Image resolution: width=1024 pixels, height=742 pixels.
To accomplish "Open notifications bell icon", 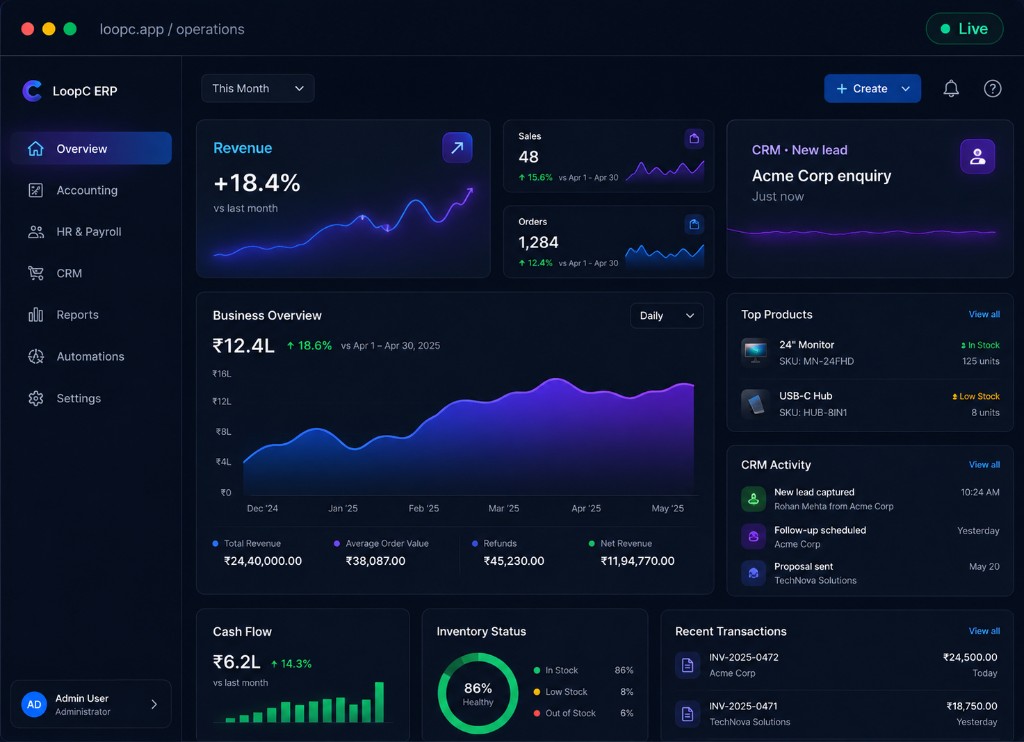I will 951,89.
